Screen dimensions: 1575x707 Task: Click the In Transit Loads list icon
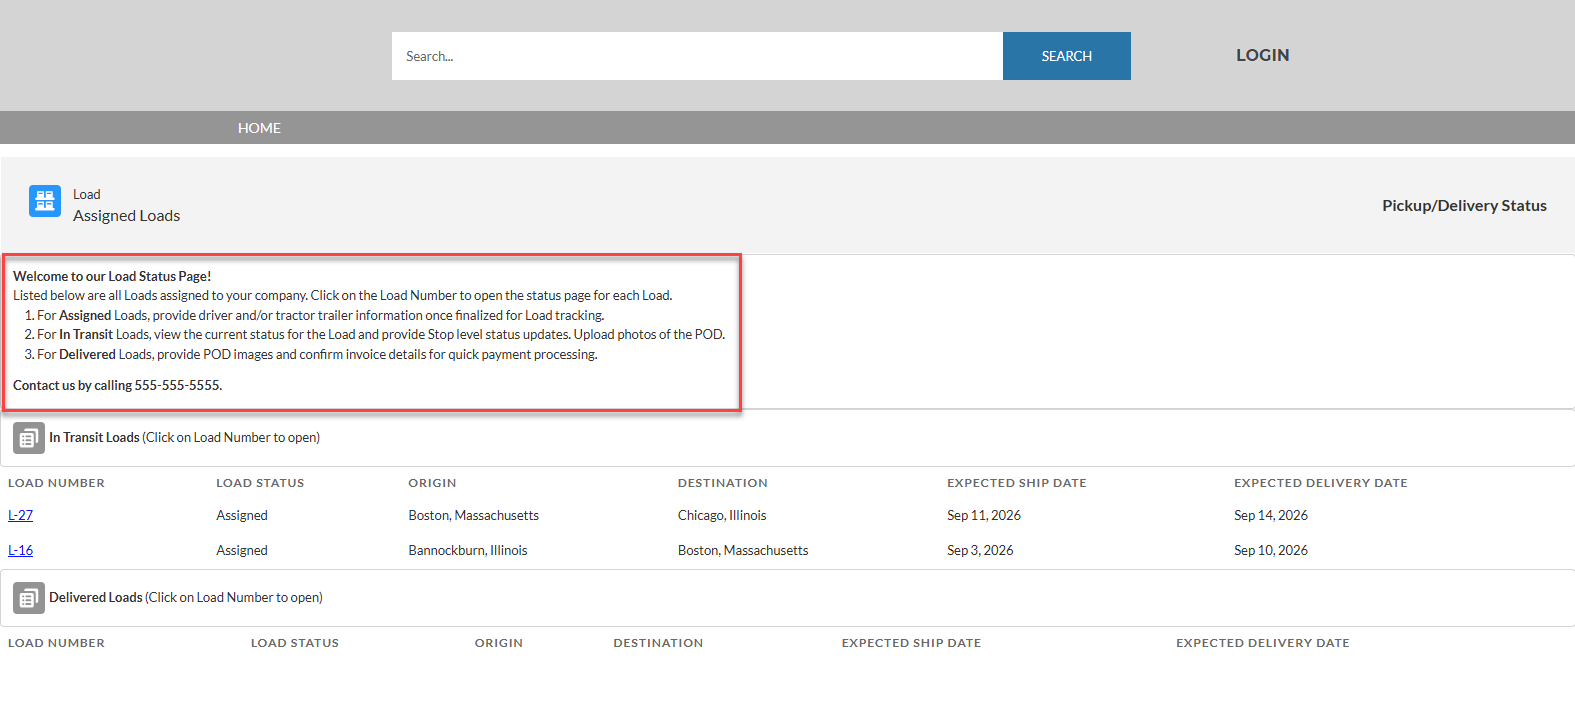29,438
